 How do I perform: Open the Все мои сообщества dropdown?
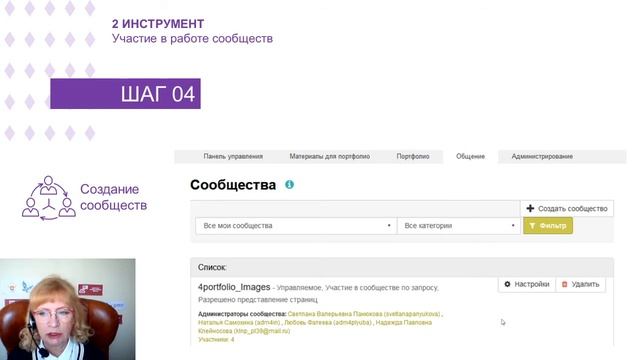coord(296,226)
